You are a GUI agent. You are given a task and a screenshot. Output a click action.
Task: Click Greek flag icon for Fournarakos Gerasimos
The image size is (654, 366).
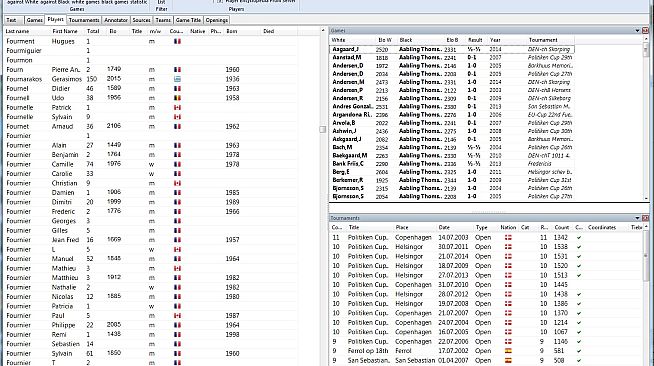(177, 79)
